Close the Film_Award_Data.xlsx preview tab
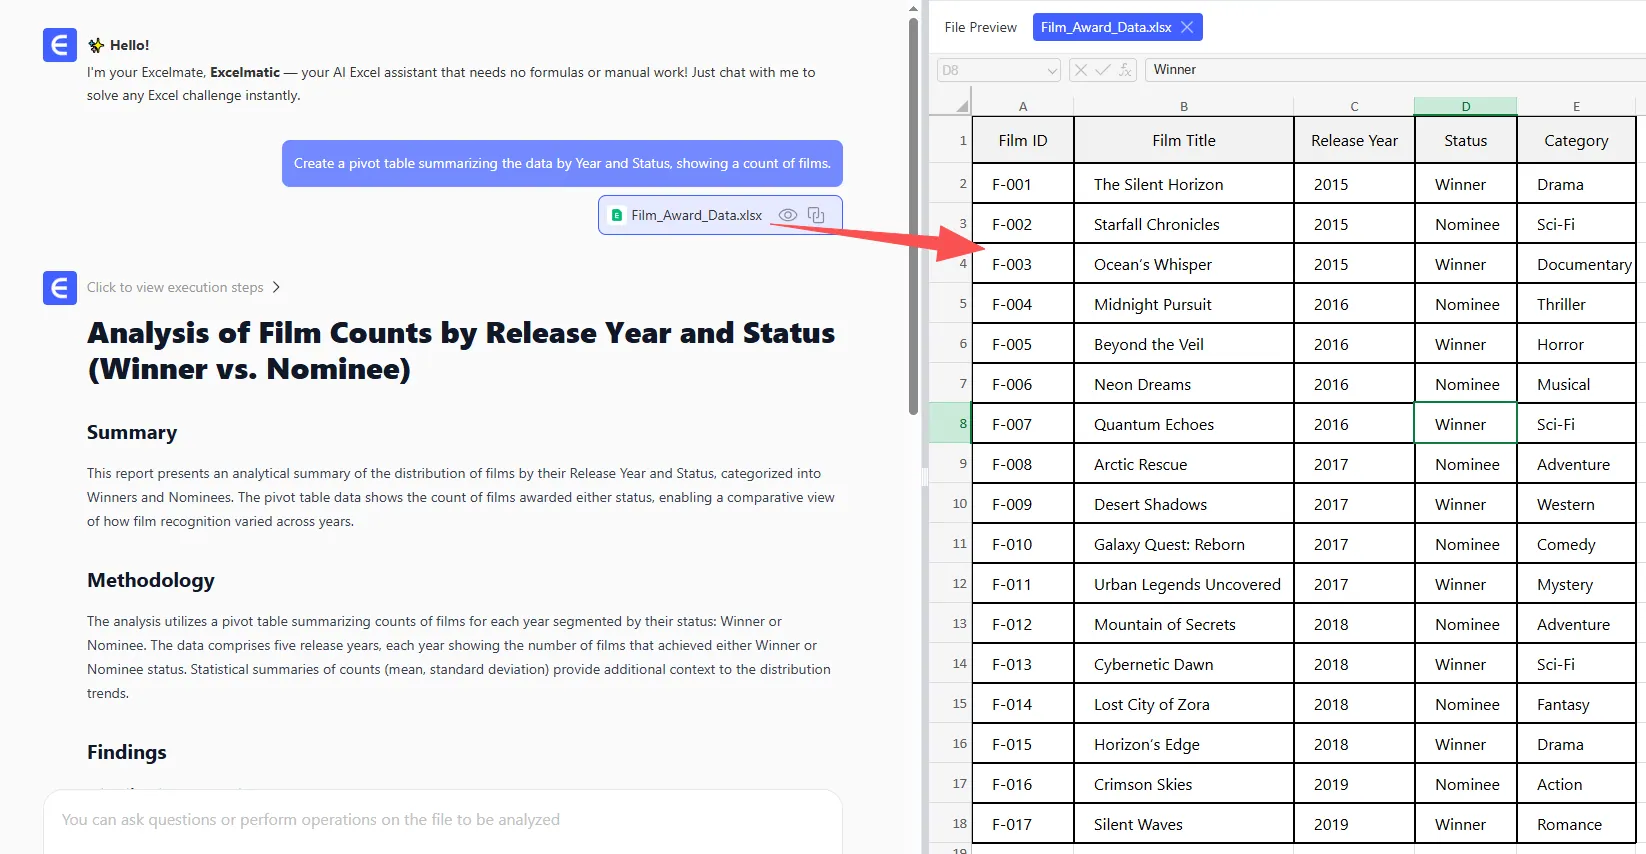Viewport: 1646px width, 854px height. (1187, 27)
